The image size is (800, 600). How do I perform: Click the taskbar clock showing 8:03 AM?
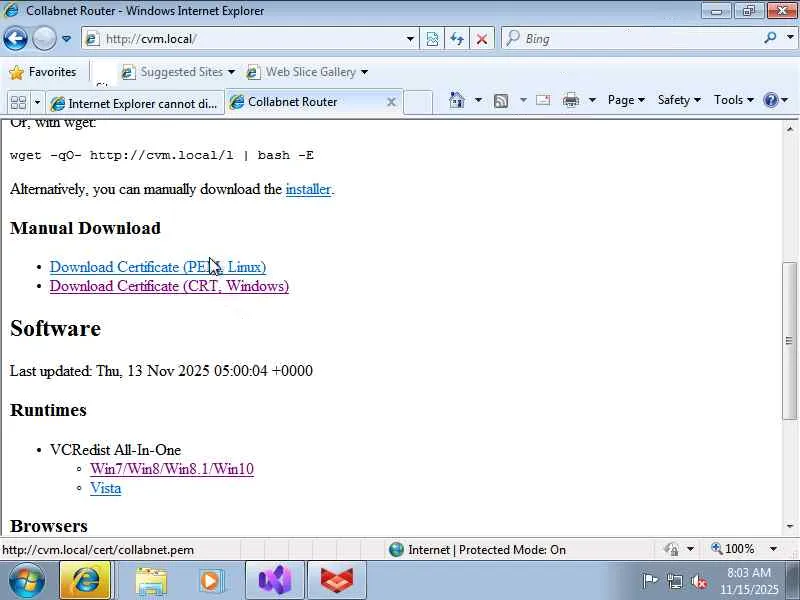749,581
